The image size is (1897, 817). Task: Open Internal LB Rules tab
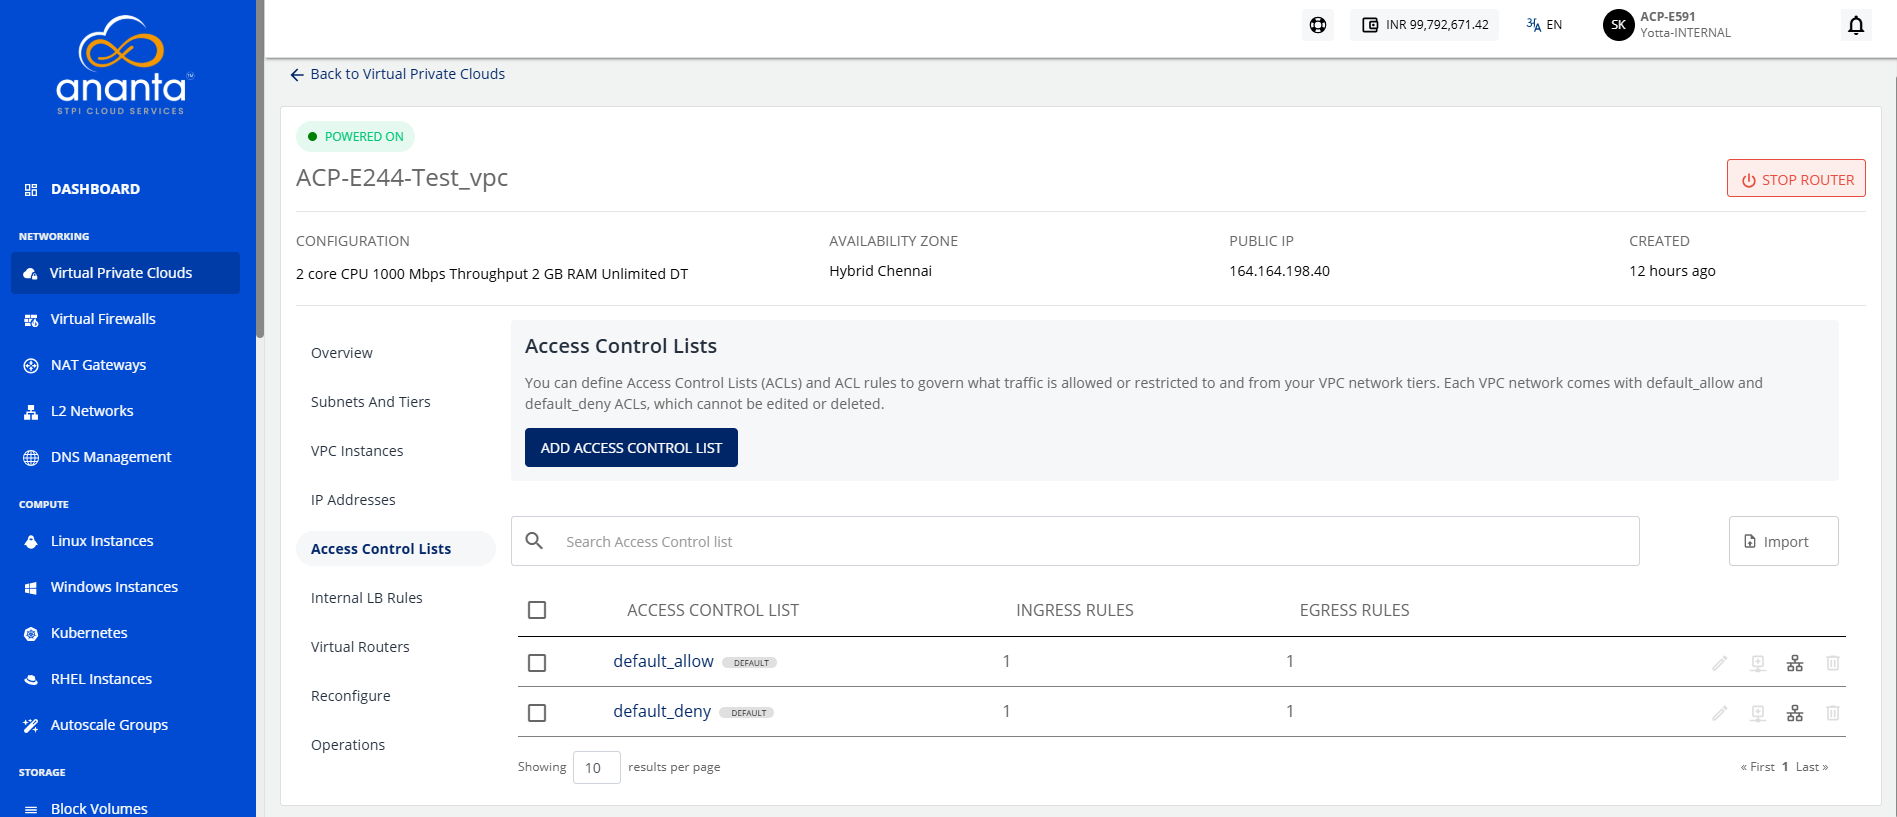pyautogui.click(x=367, y=598)
